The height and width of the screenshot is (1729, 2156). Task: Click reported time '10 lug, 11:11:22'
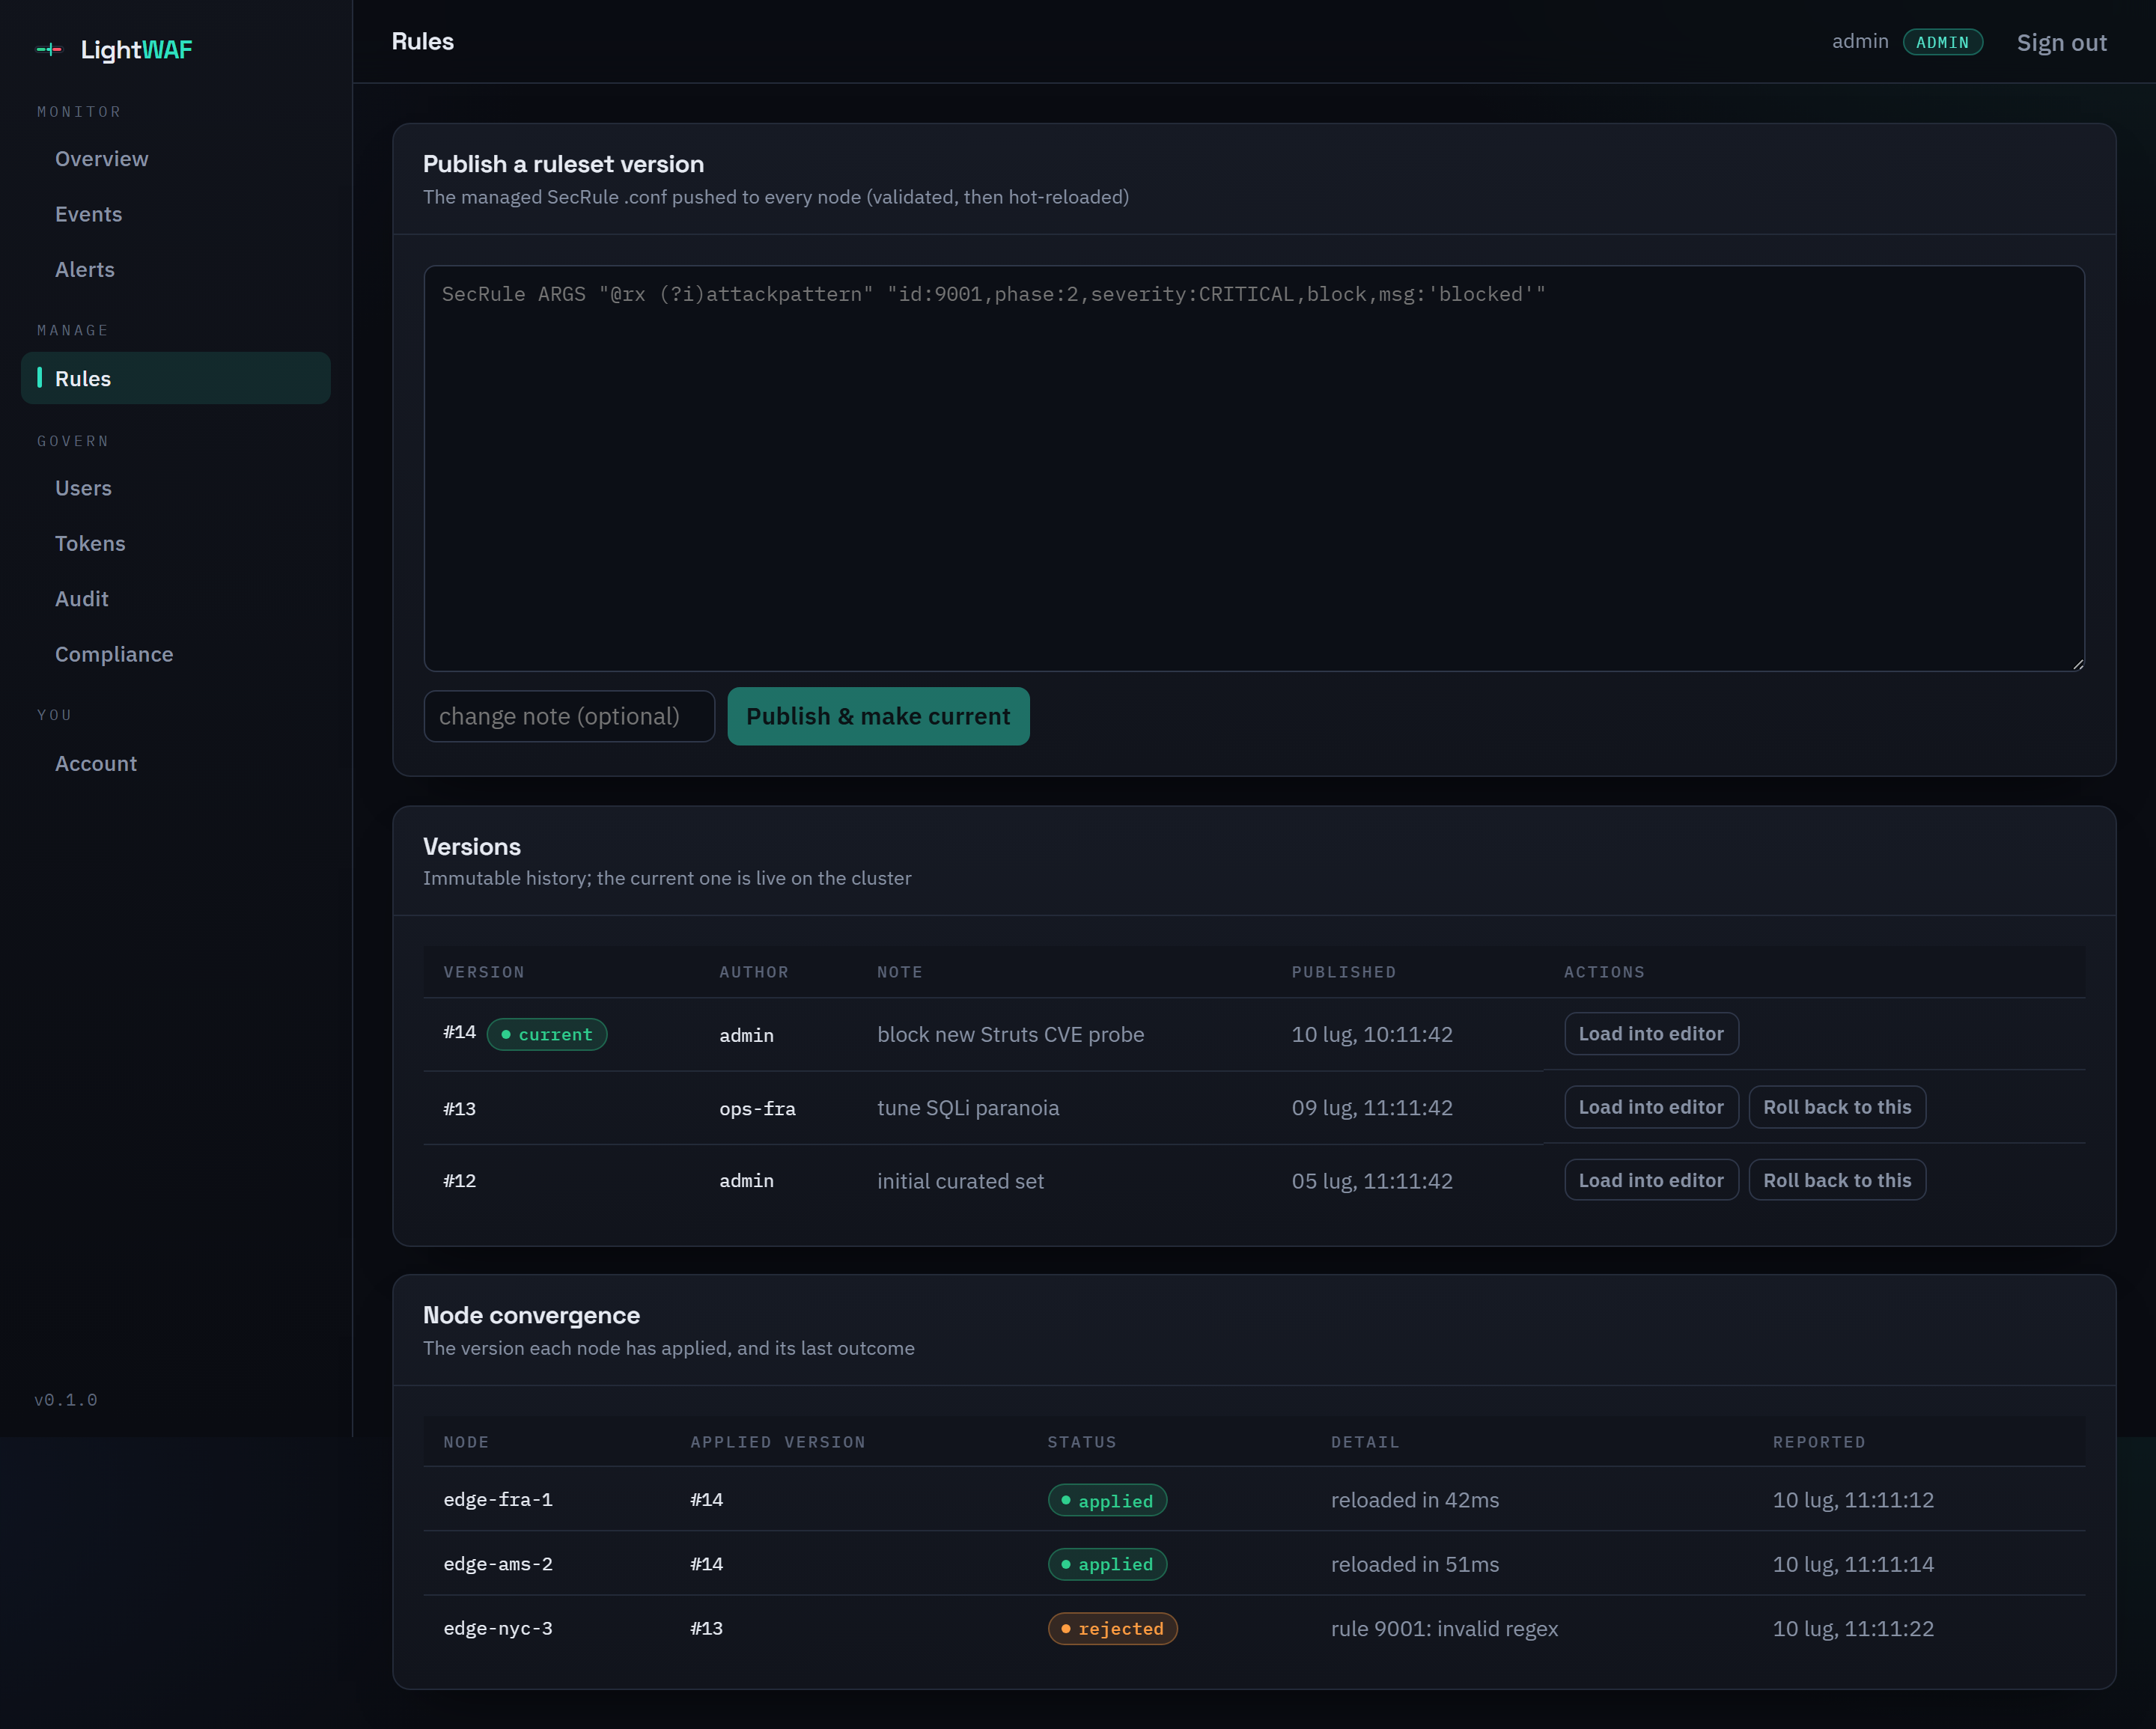pyautogui.click(x=1853, y=1628)
